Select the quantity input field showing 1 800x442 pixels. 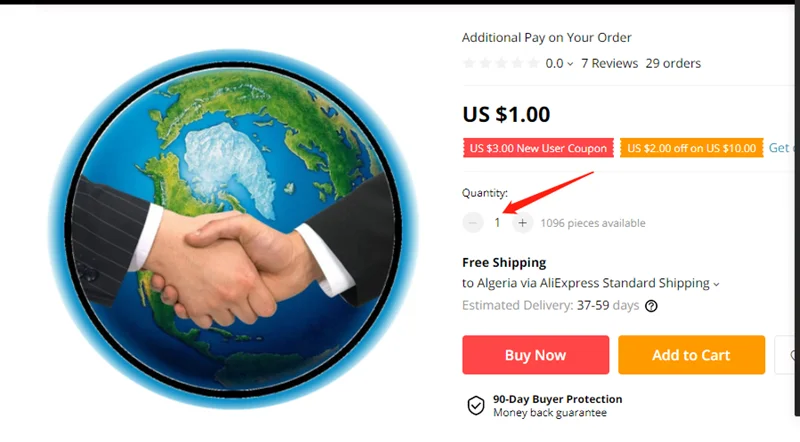497,223
